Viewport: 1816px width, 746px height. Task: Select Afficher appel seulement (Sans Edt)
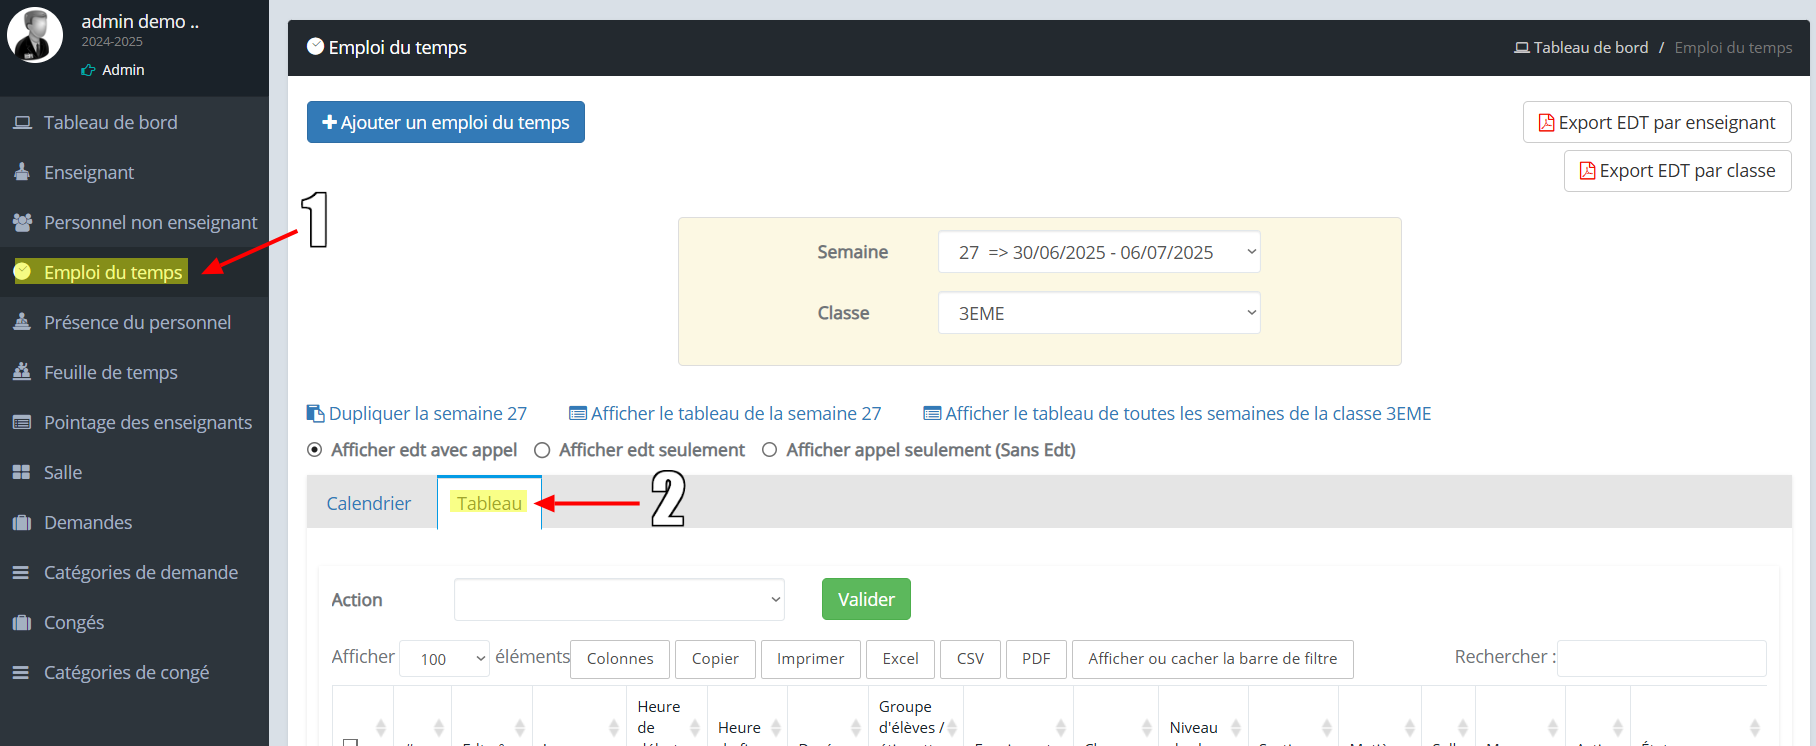click(x=769, y=450)
